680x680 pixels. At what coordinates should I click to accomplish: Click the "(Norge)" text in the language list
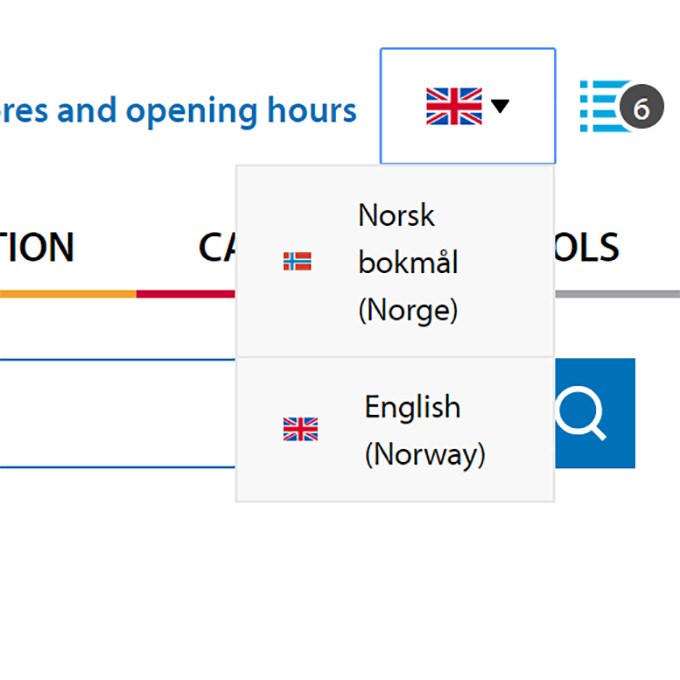coord(407,311)
